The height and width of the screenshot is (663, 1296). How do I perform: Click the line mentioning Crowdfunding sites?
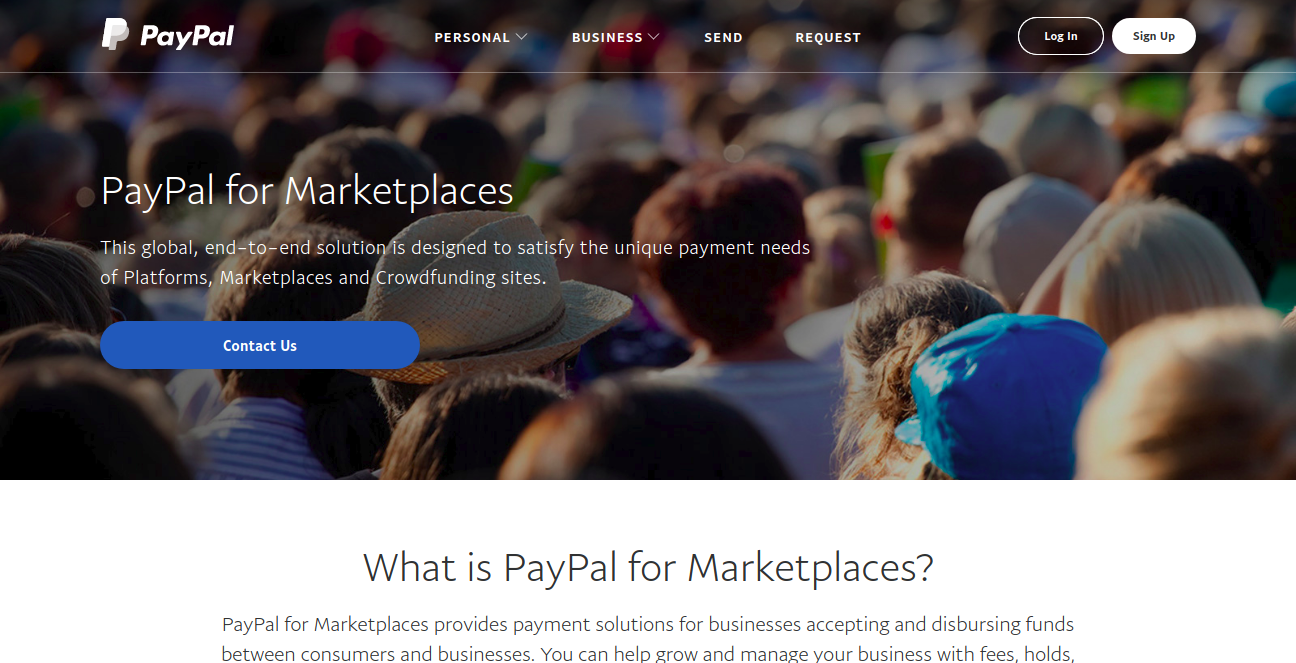(324, 277)
